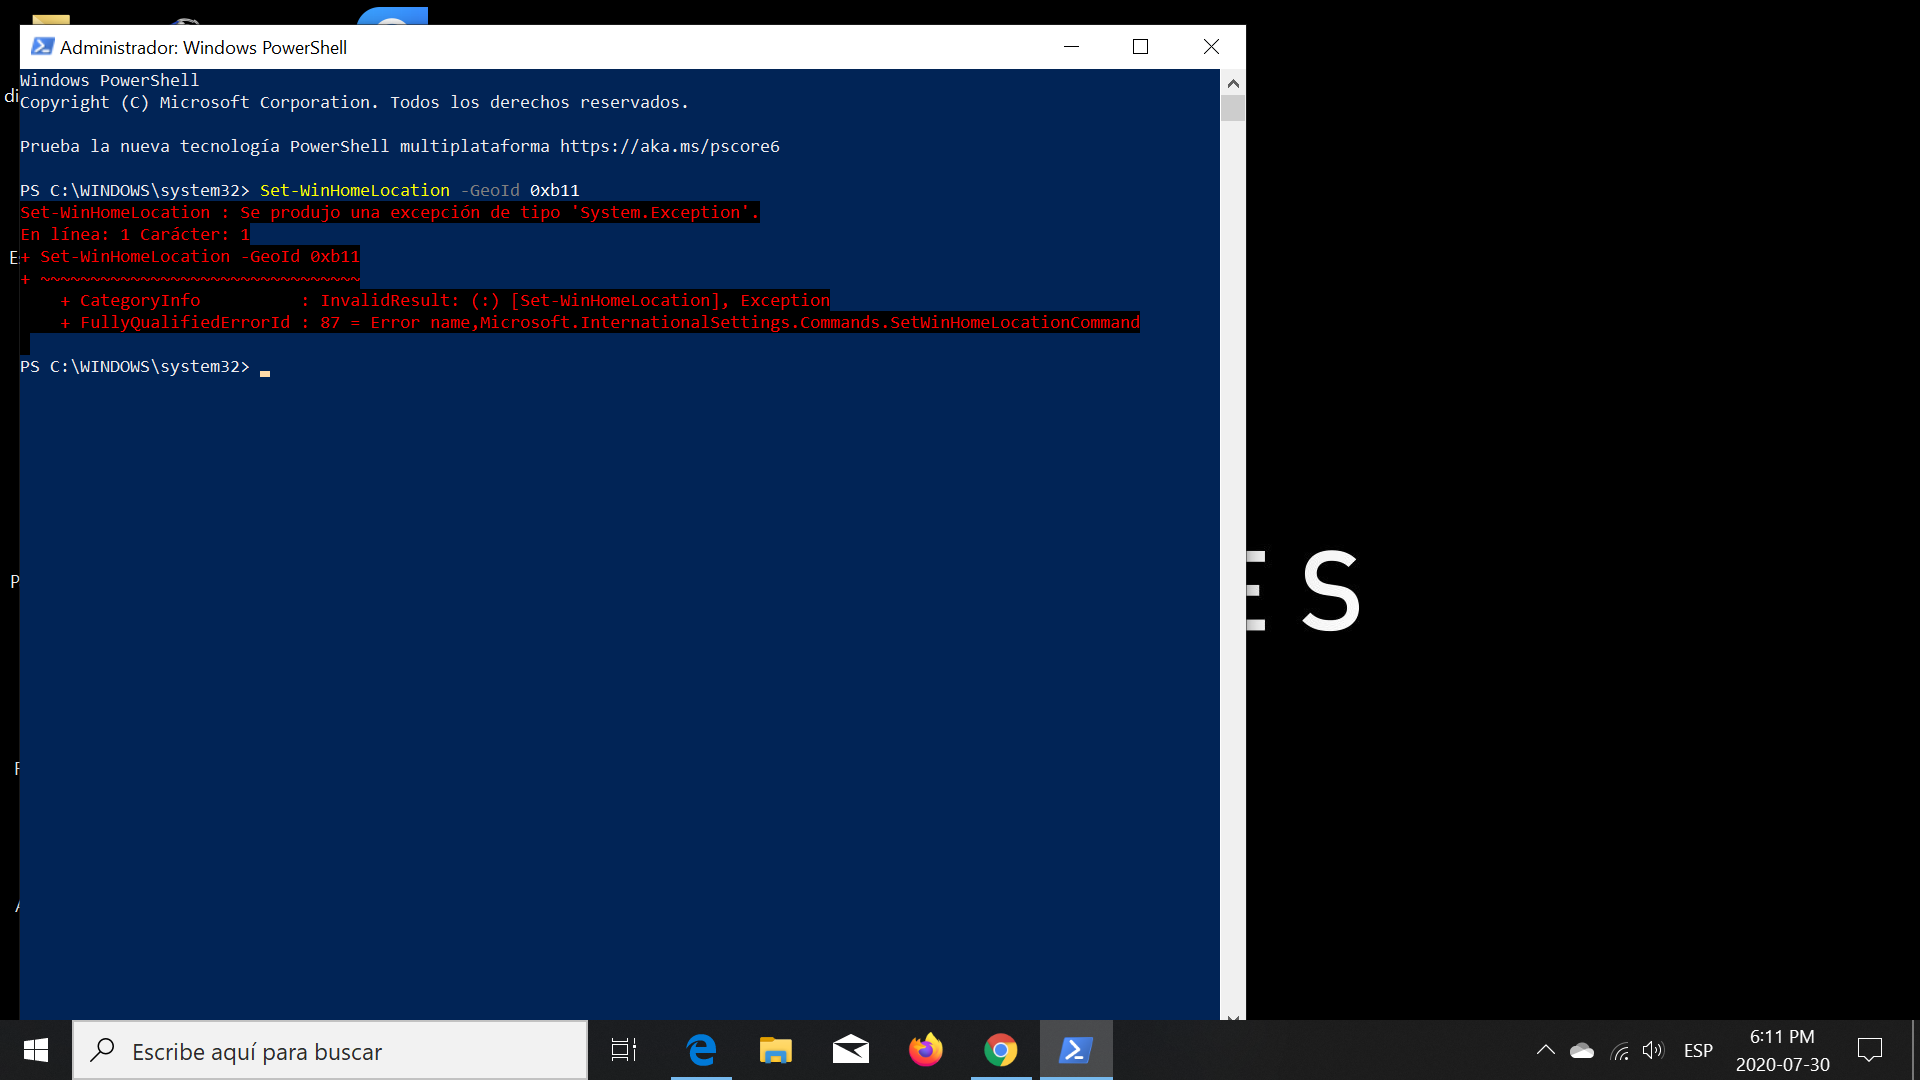Click the Windows Start button
The width and height of the screenshot is (1920, 1080).
[36, 1050]
